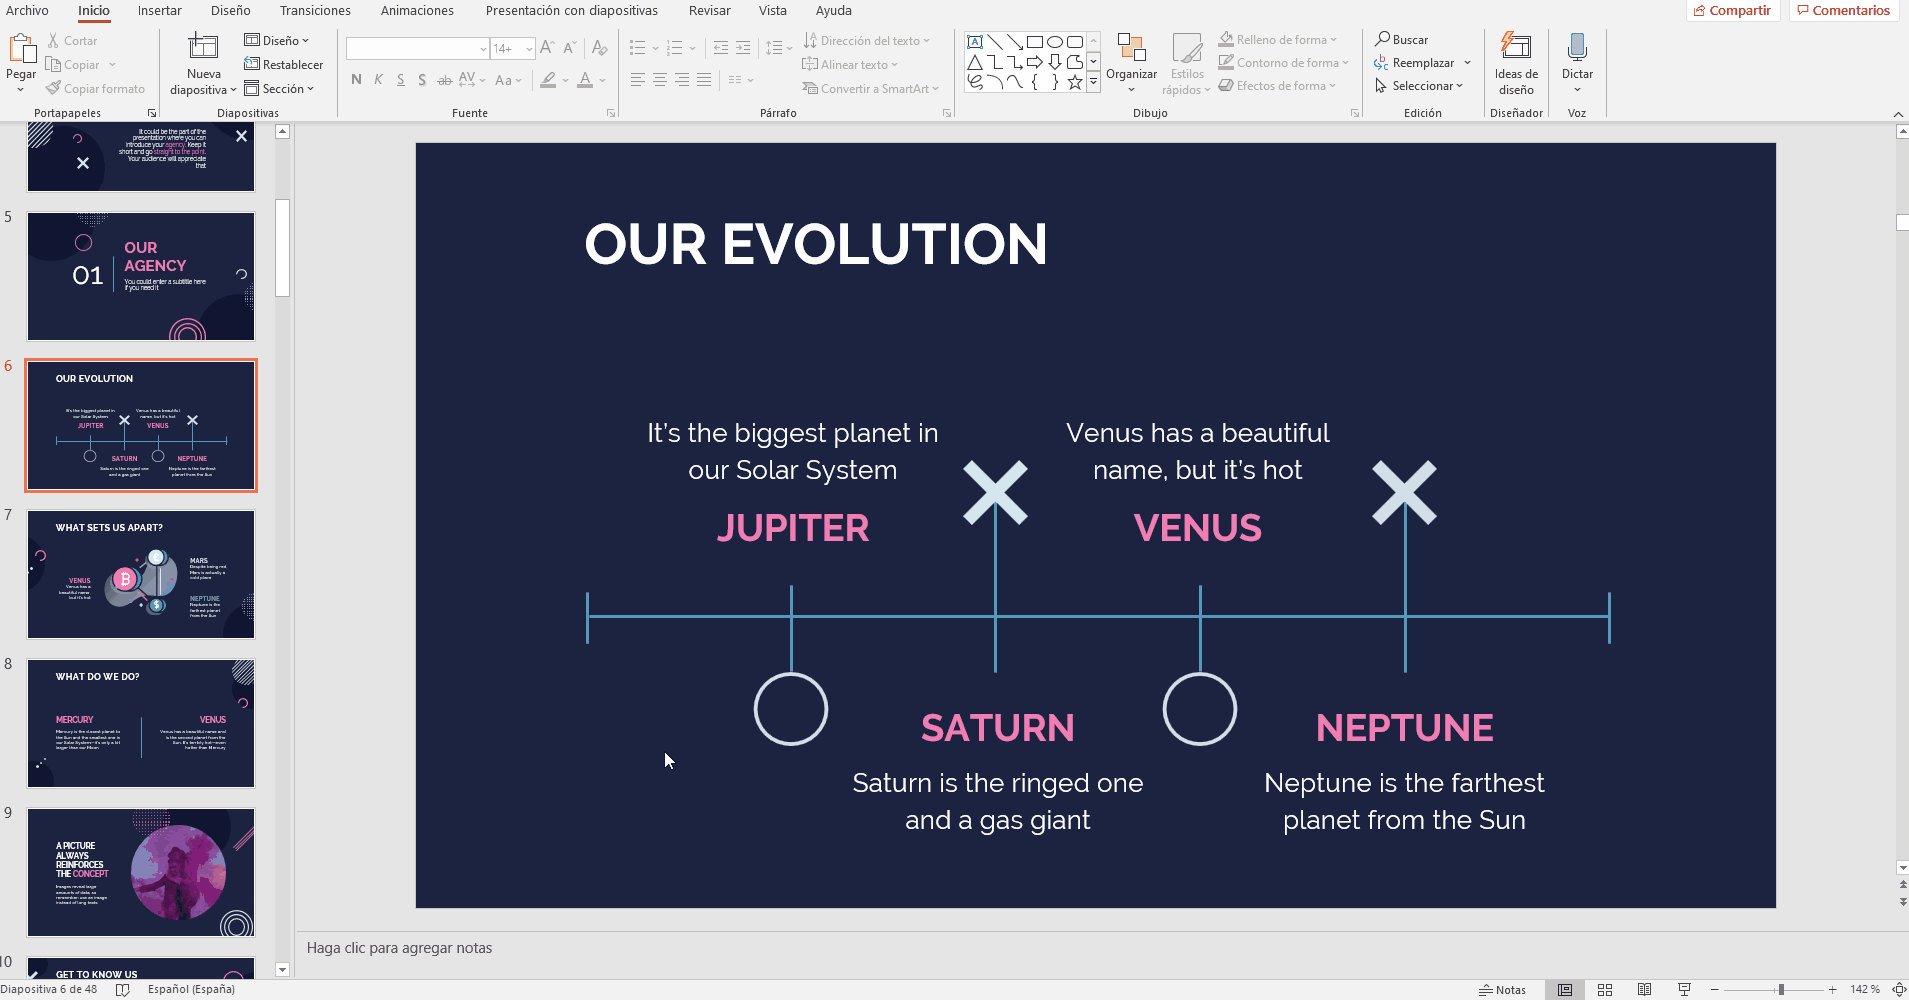Select the five-point star shape
This screenshot has width=1909, height=1000.
pos(1075,82)
